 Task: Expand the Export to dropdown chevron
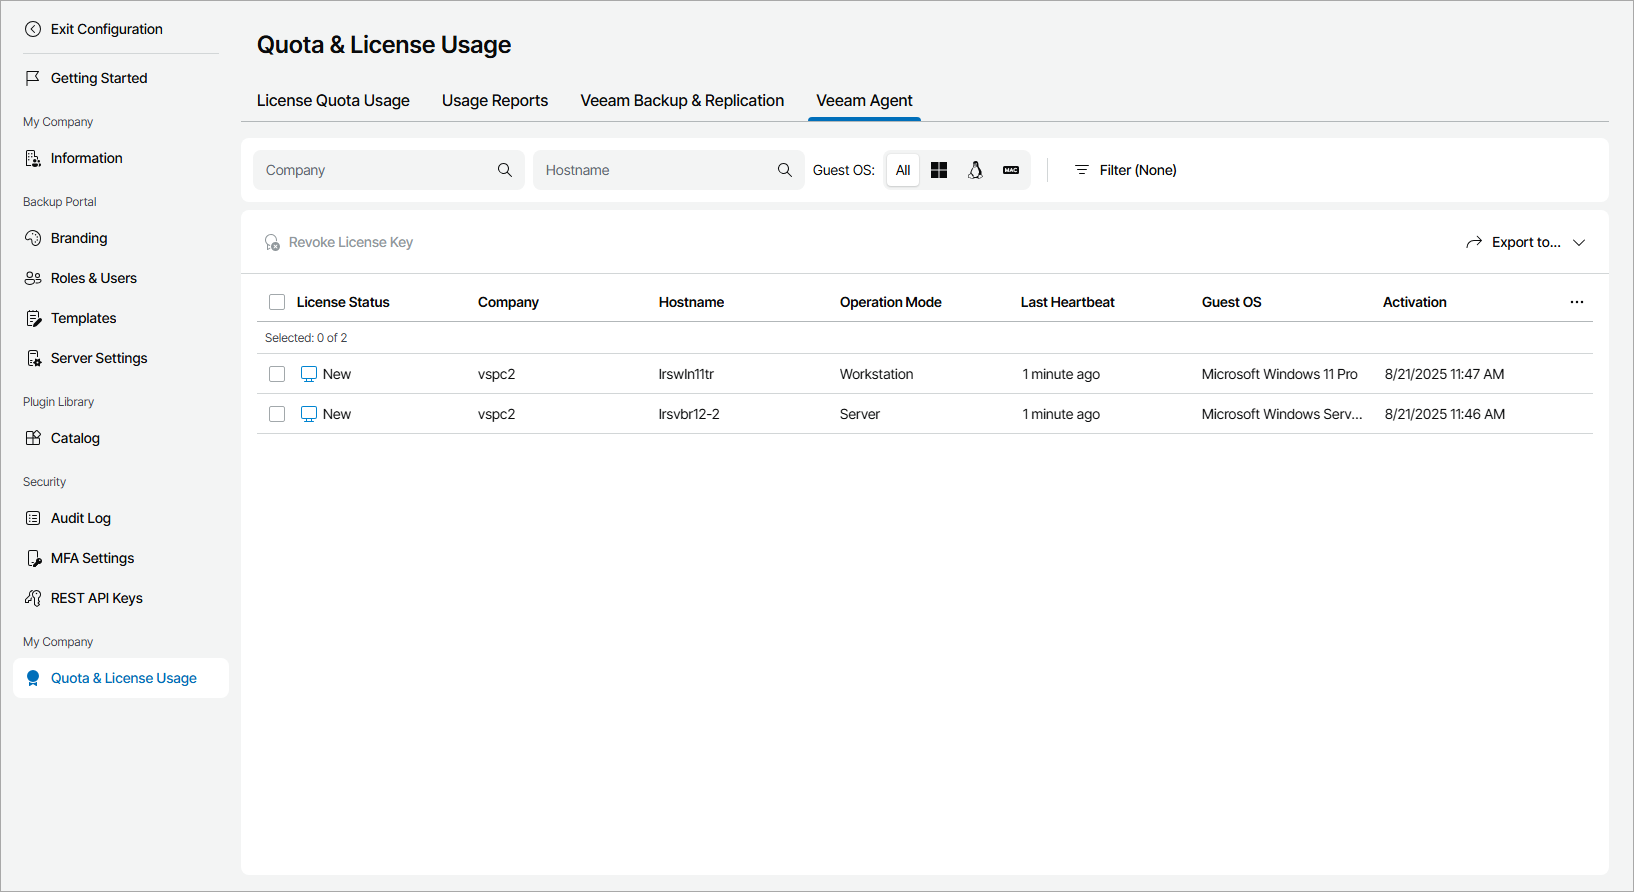(x=1579, y=242)
